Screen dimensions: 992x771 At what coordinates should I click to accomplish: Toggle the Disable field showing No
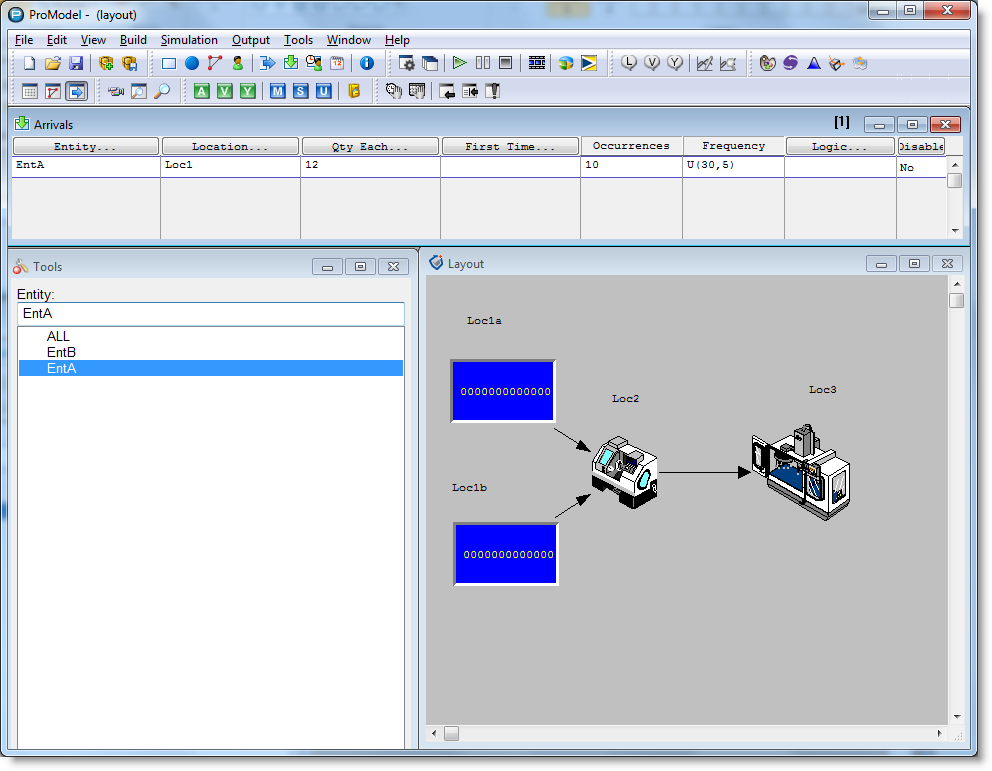[921, 168]
